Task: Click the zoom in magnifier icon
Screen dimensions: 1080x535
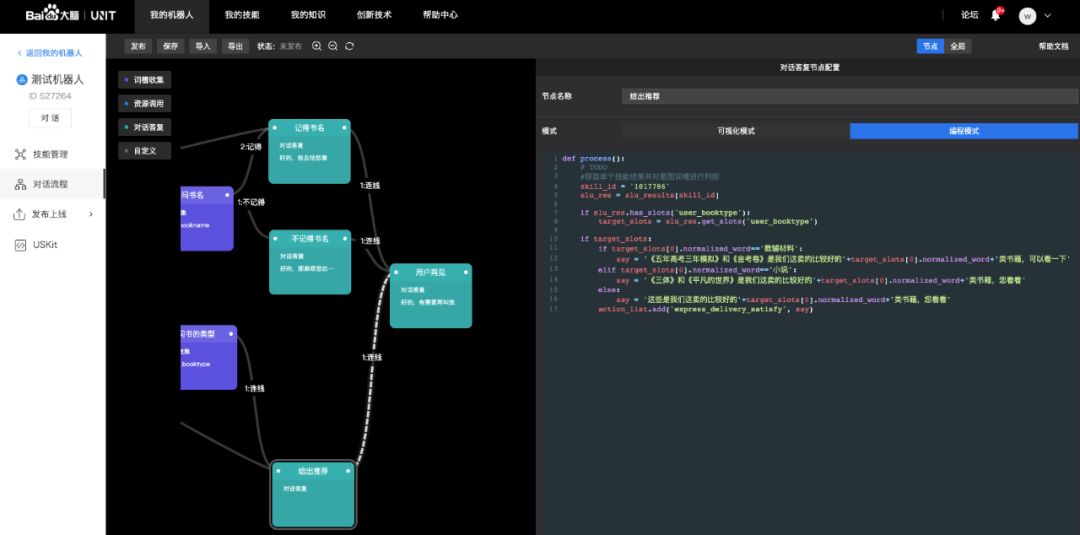Action: point(317,46)
